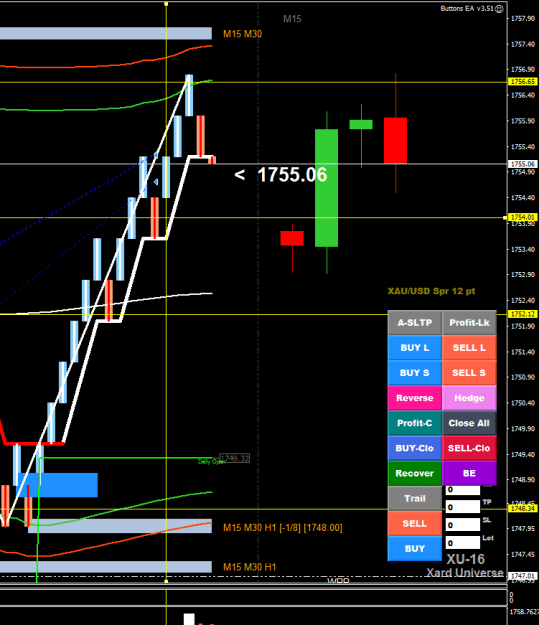The height and width of the screenshot is (625, 539).
Task: Select the 1756.65 price level label
Action: tap(523, 82)
